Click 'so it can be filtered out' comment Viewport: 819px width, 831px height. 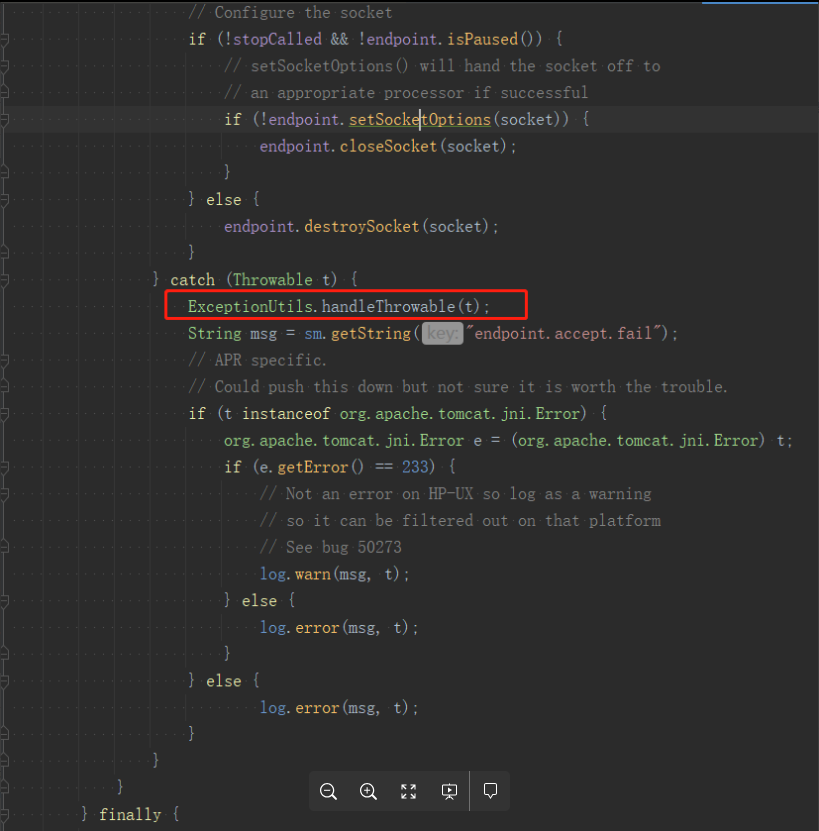click(473, 520)
